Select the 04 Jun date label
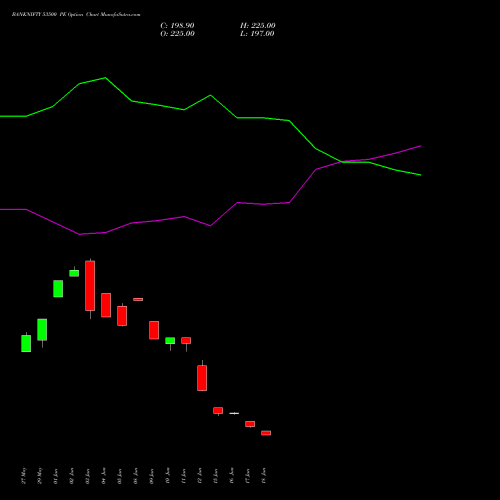 (x=104, y=476)
